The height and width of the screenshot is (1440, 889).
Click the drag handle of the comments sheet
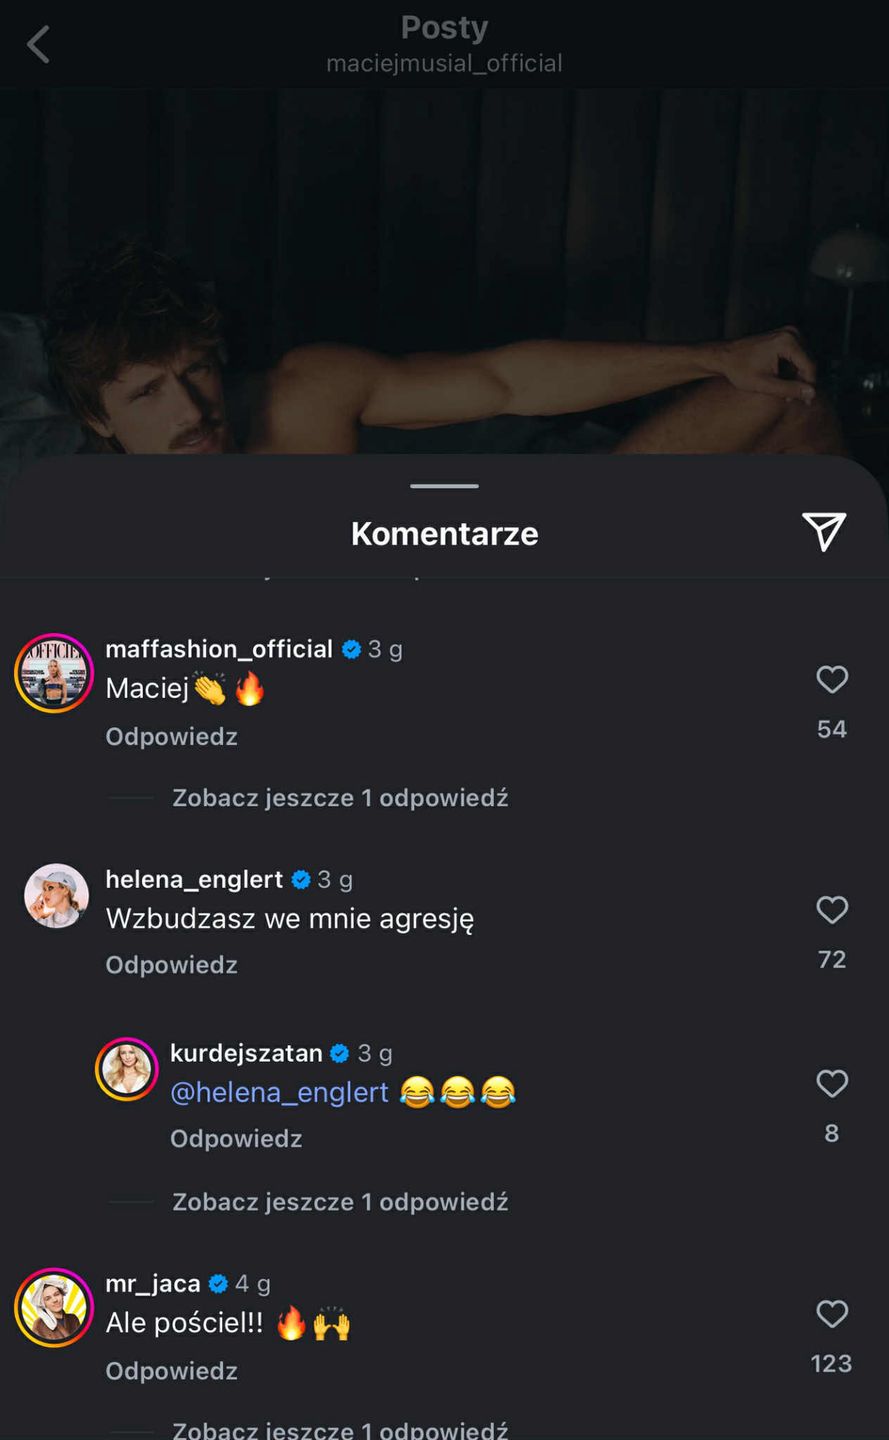click(x=444, y=486)
